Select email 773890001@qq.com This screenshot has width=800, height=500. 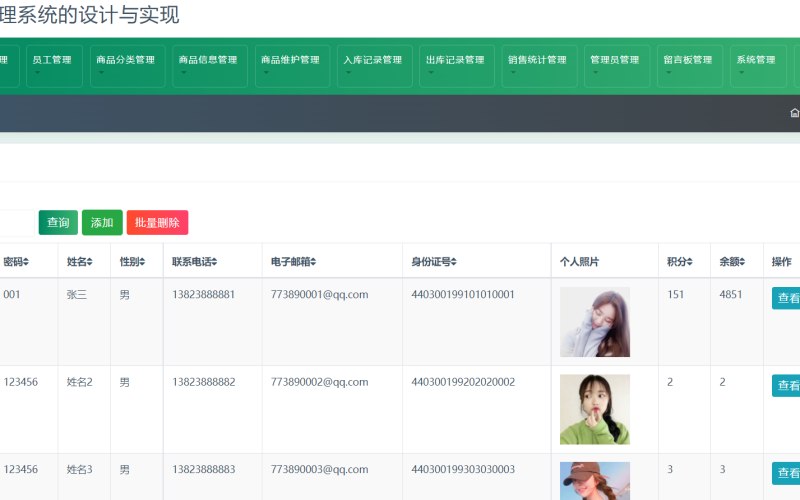[319, 294]
